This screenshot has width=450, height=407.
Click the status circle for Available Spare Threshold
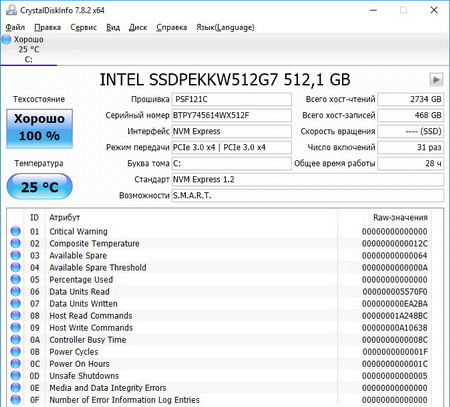tap(16, 267)
